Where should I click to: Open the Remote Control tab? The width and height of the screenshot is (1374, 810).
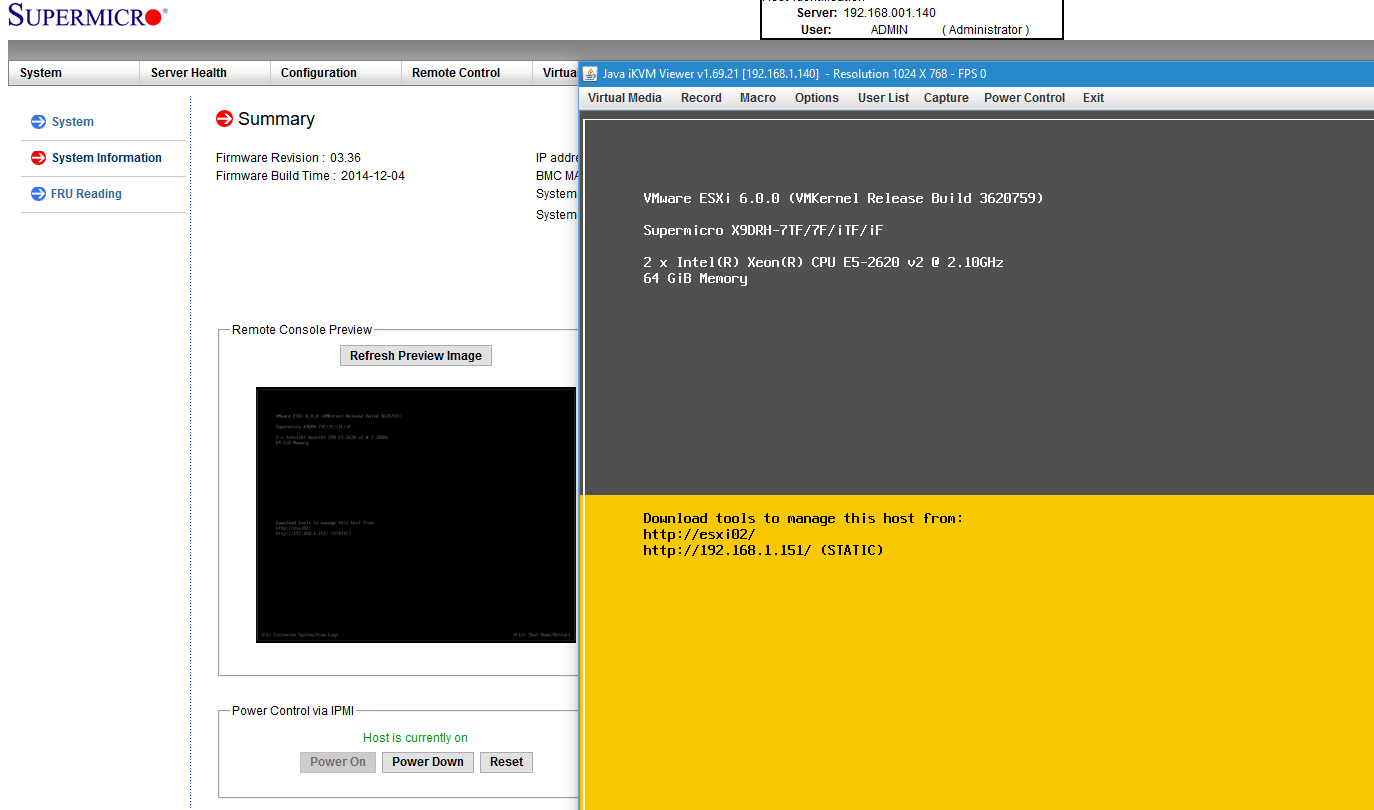pyautogui.click(x=467, y=73)
